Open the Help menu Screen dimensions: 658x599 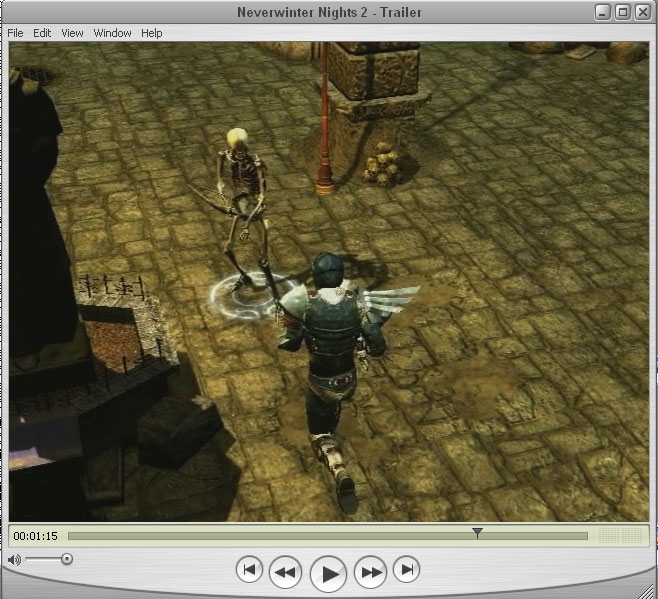[151, 33]
